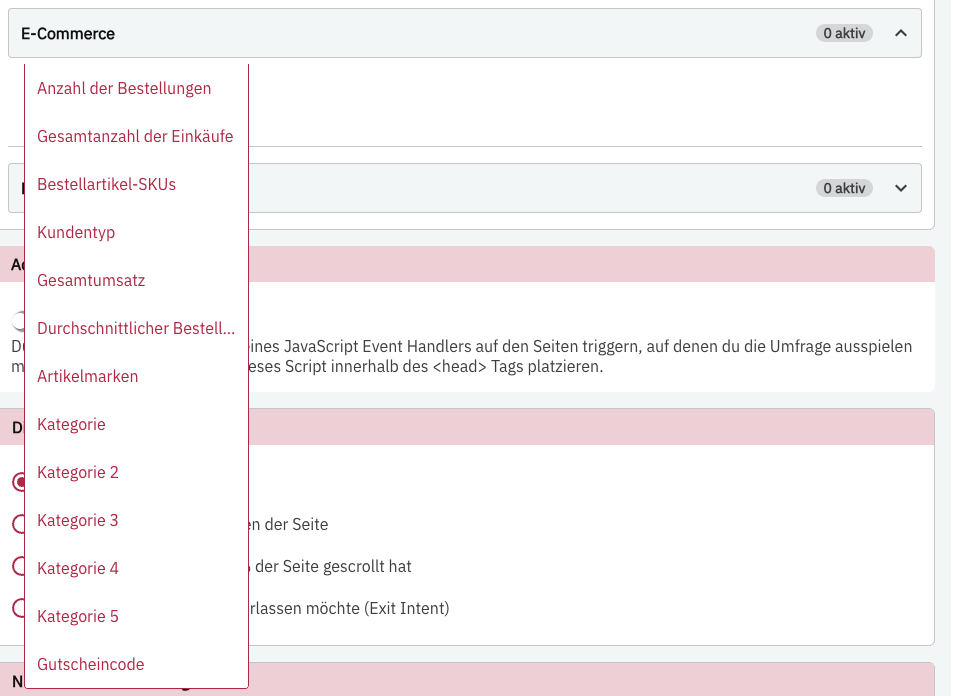Select 'Durchschnittlicher Bestell...' option
The height and width of the screenshot is (696, 953).
click(x=136, y=328)
